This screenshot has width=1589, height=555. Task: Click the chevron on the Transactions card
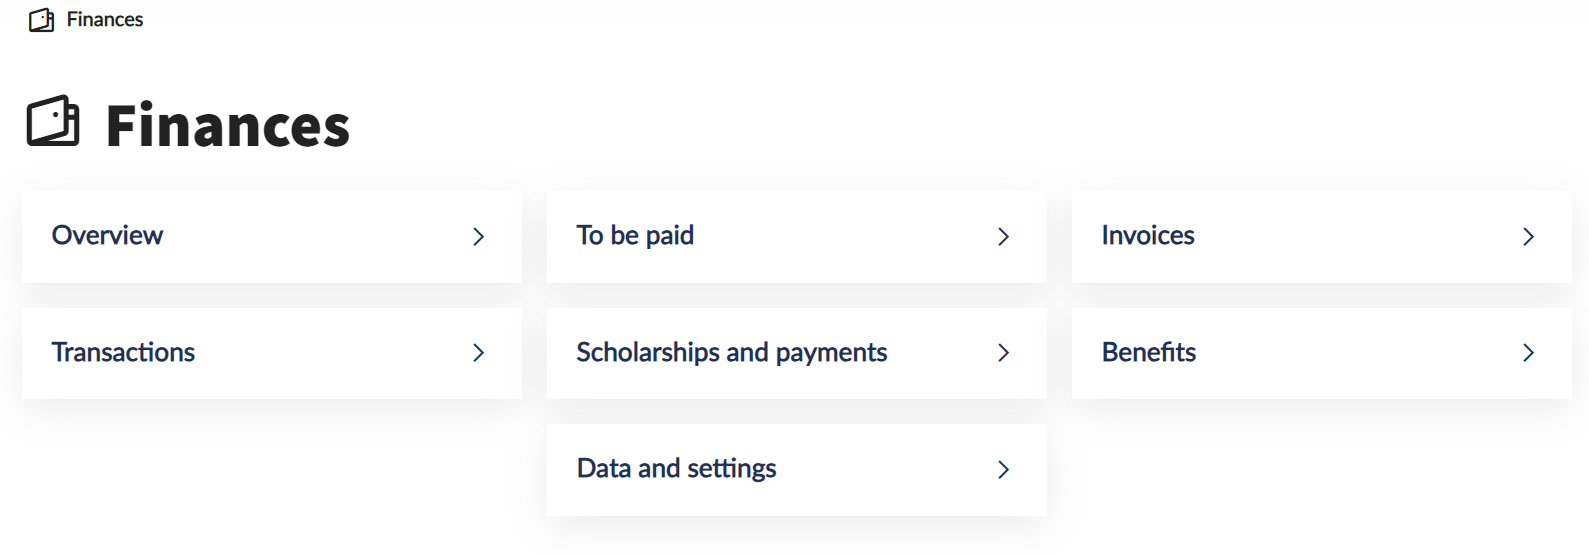[479, 353]
